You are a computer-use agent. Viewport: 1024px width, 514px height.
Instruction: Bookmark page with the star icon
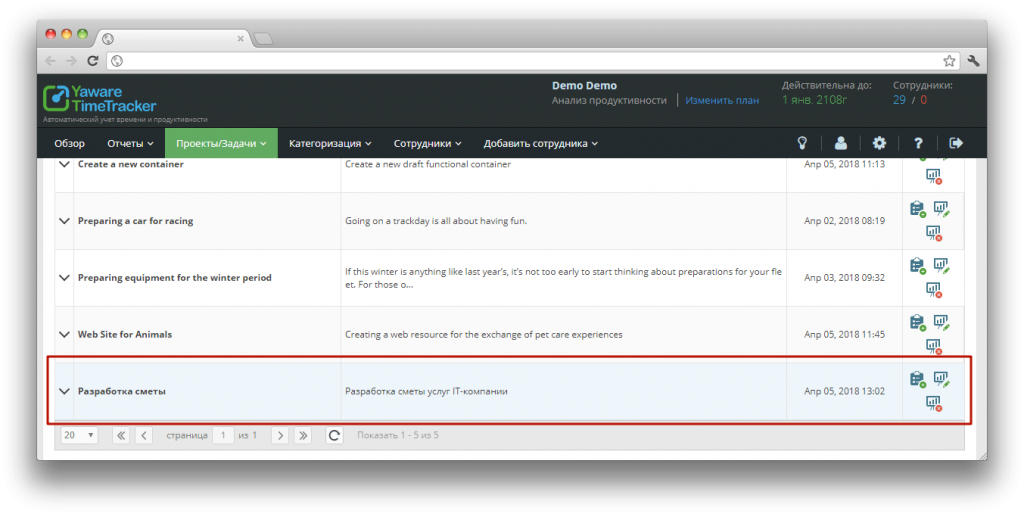click(x=949, y=61)
